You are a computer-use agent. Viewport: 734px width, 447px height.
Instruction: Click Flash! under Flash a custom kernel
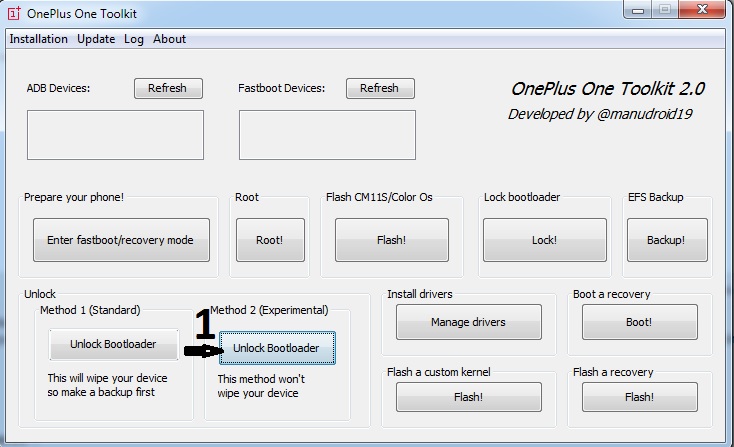click(468, 397)
